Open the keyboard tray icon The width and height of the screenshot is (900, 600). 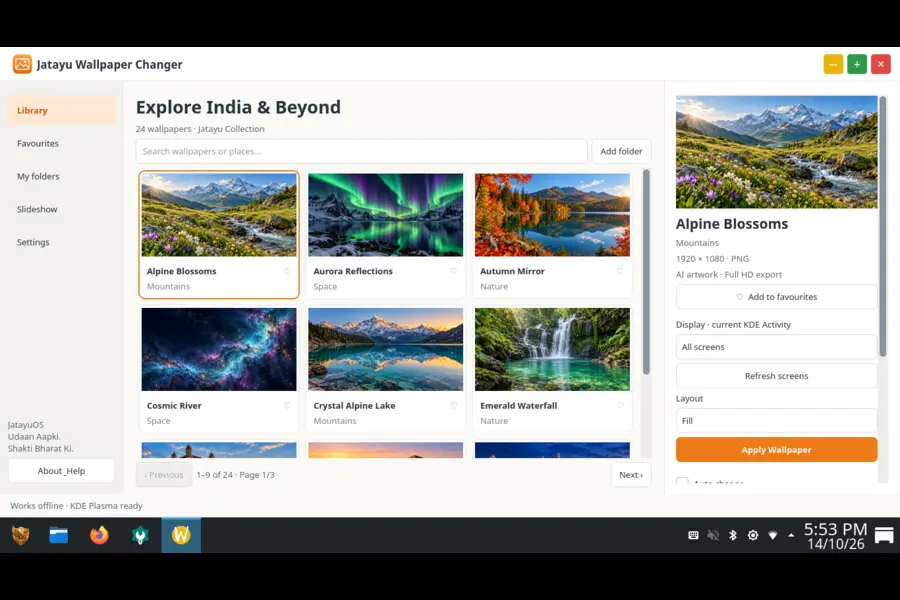click(693, 535)
